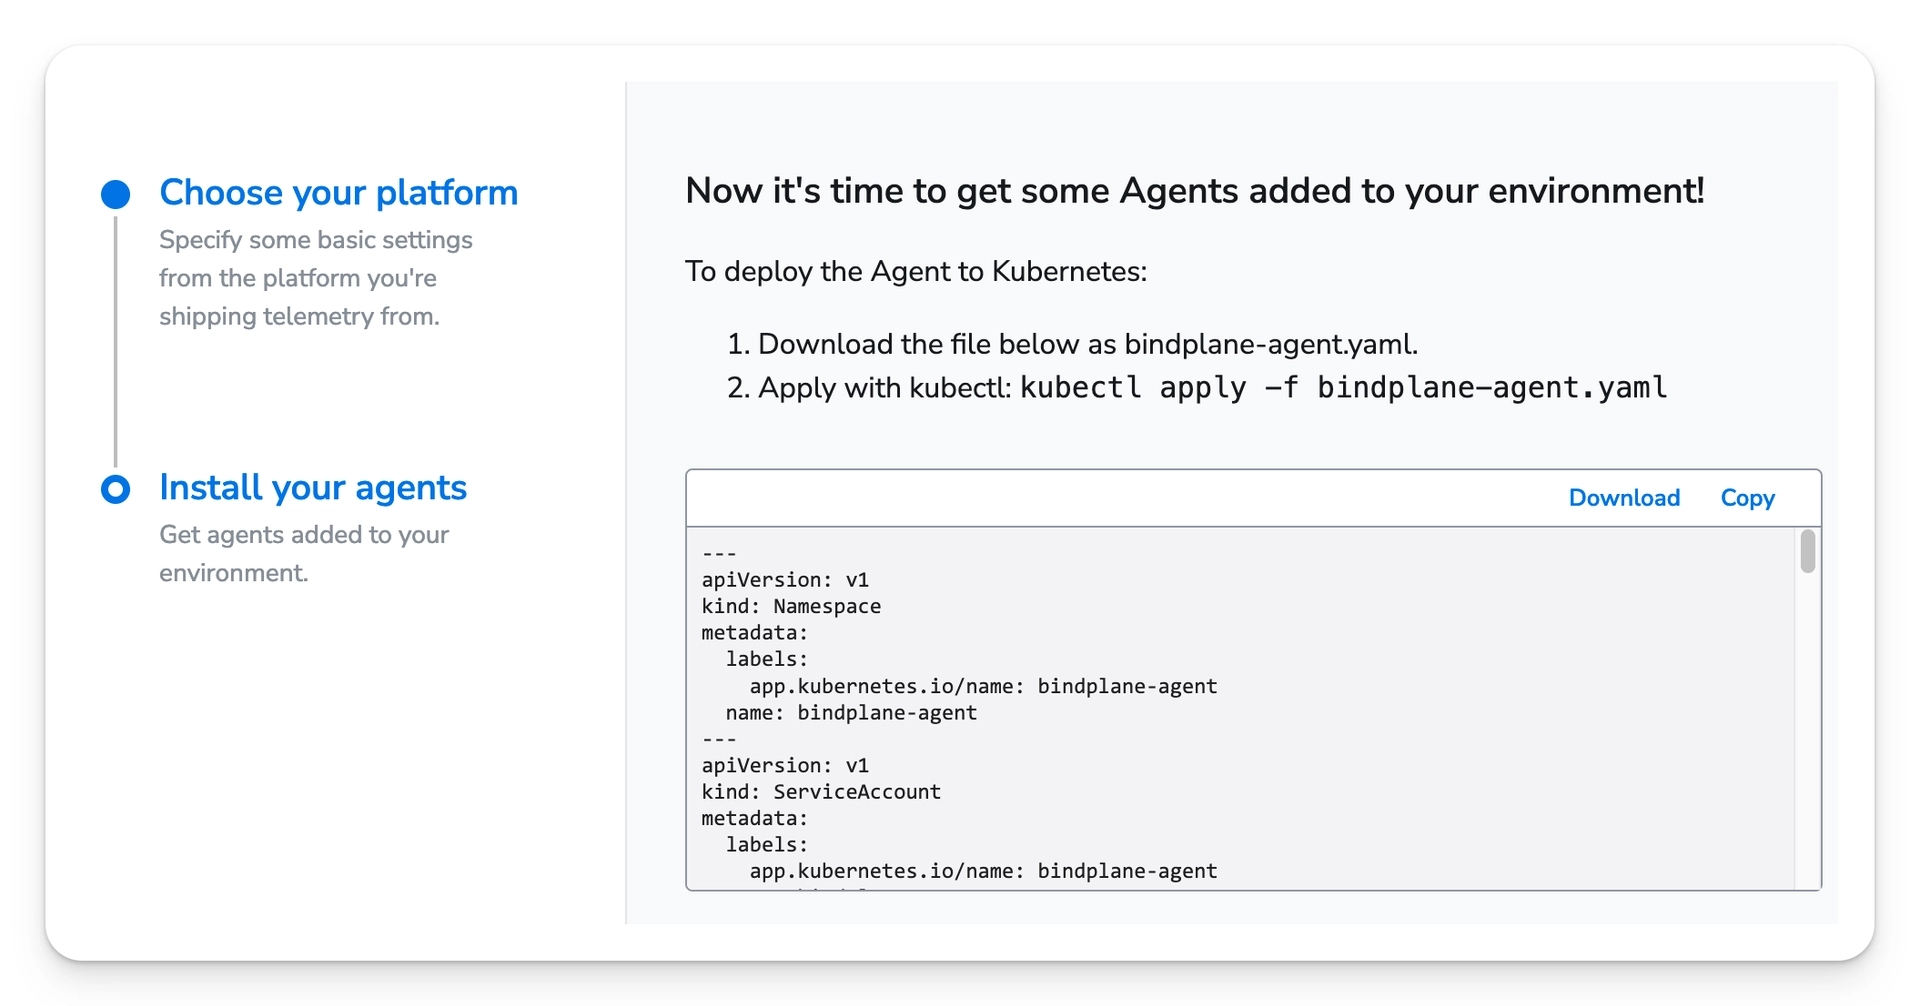
Task: Click the Download link above the YAML
Action: pyautogui.click(x=1624, y=497)
